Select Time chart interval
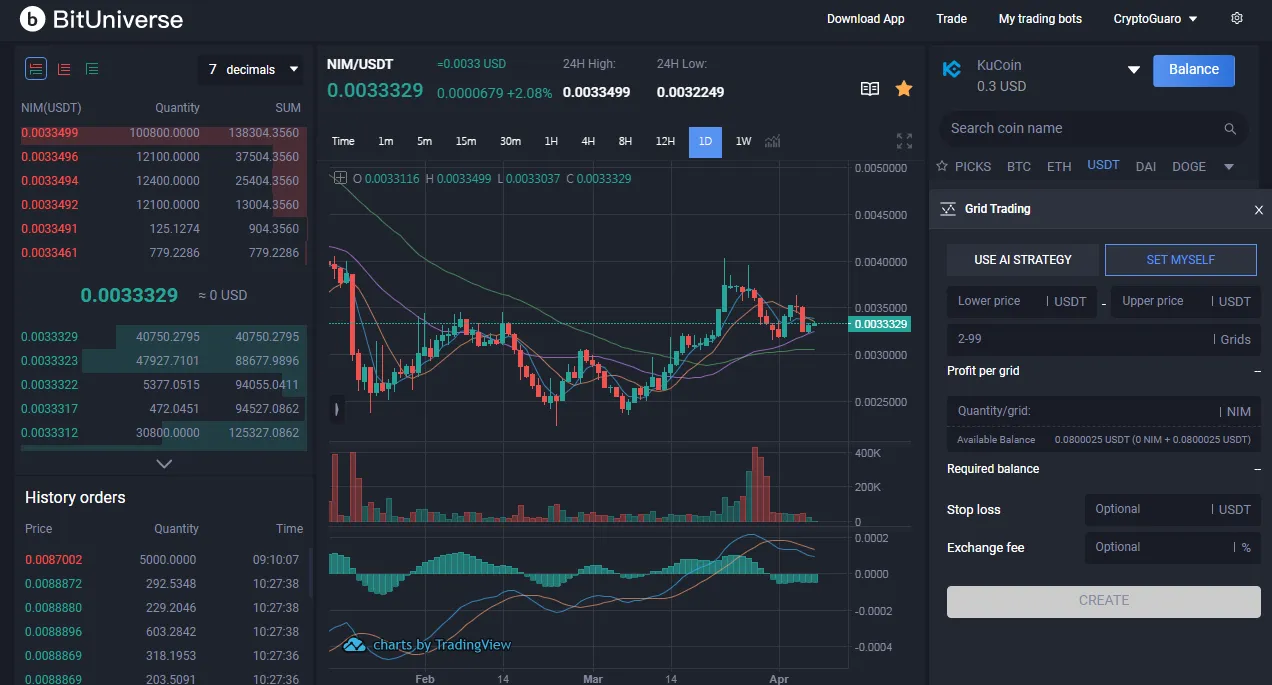The width and height of the screenshot is (1272, 685). coord(343,141)
